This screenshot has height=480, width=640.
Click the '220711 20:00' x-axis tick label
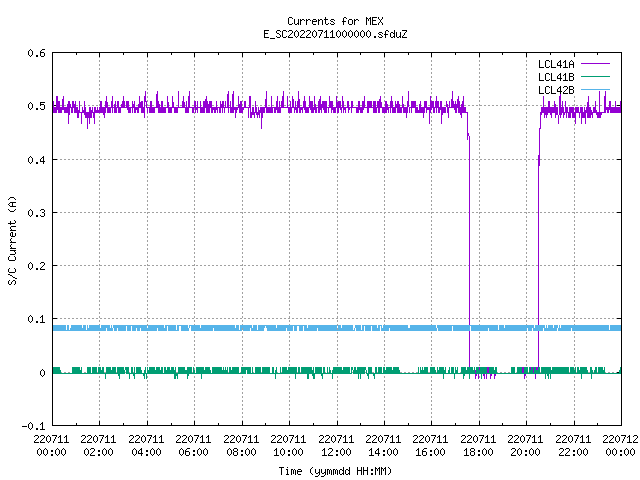click(x=525, y=446)
